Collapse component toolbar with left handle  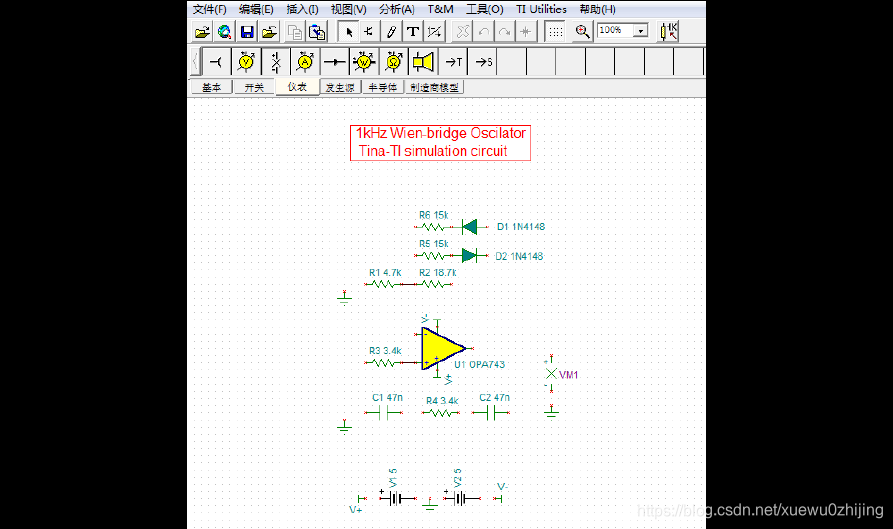(195, 61)
